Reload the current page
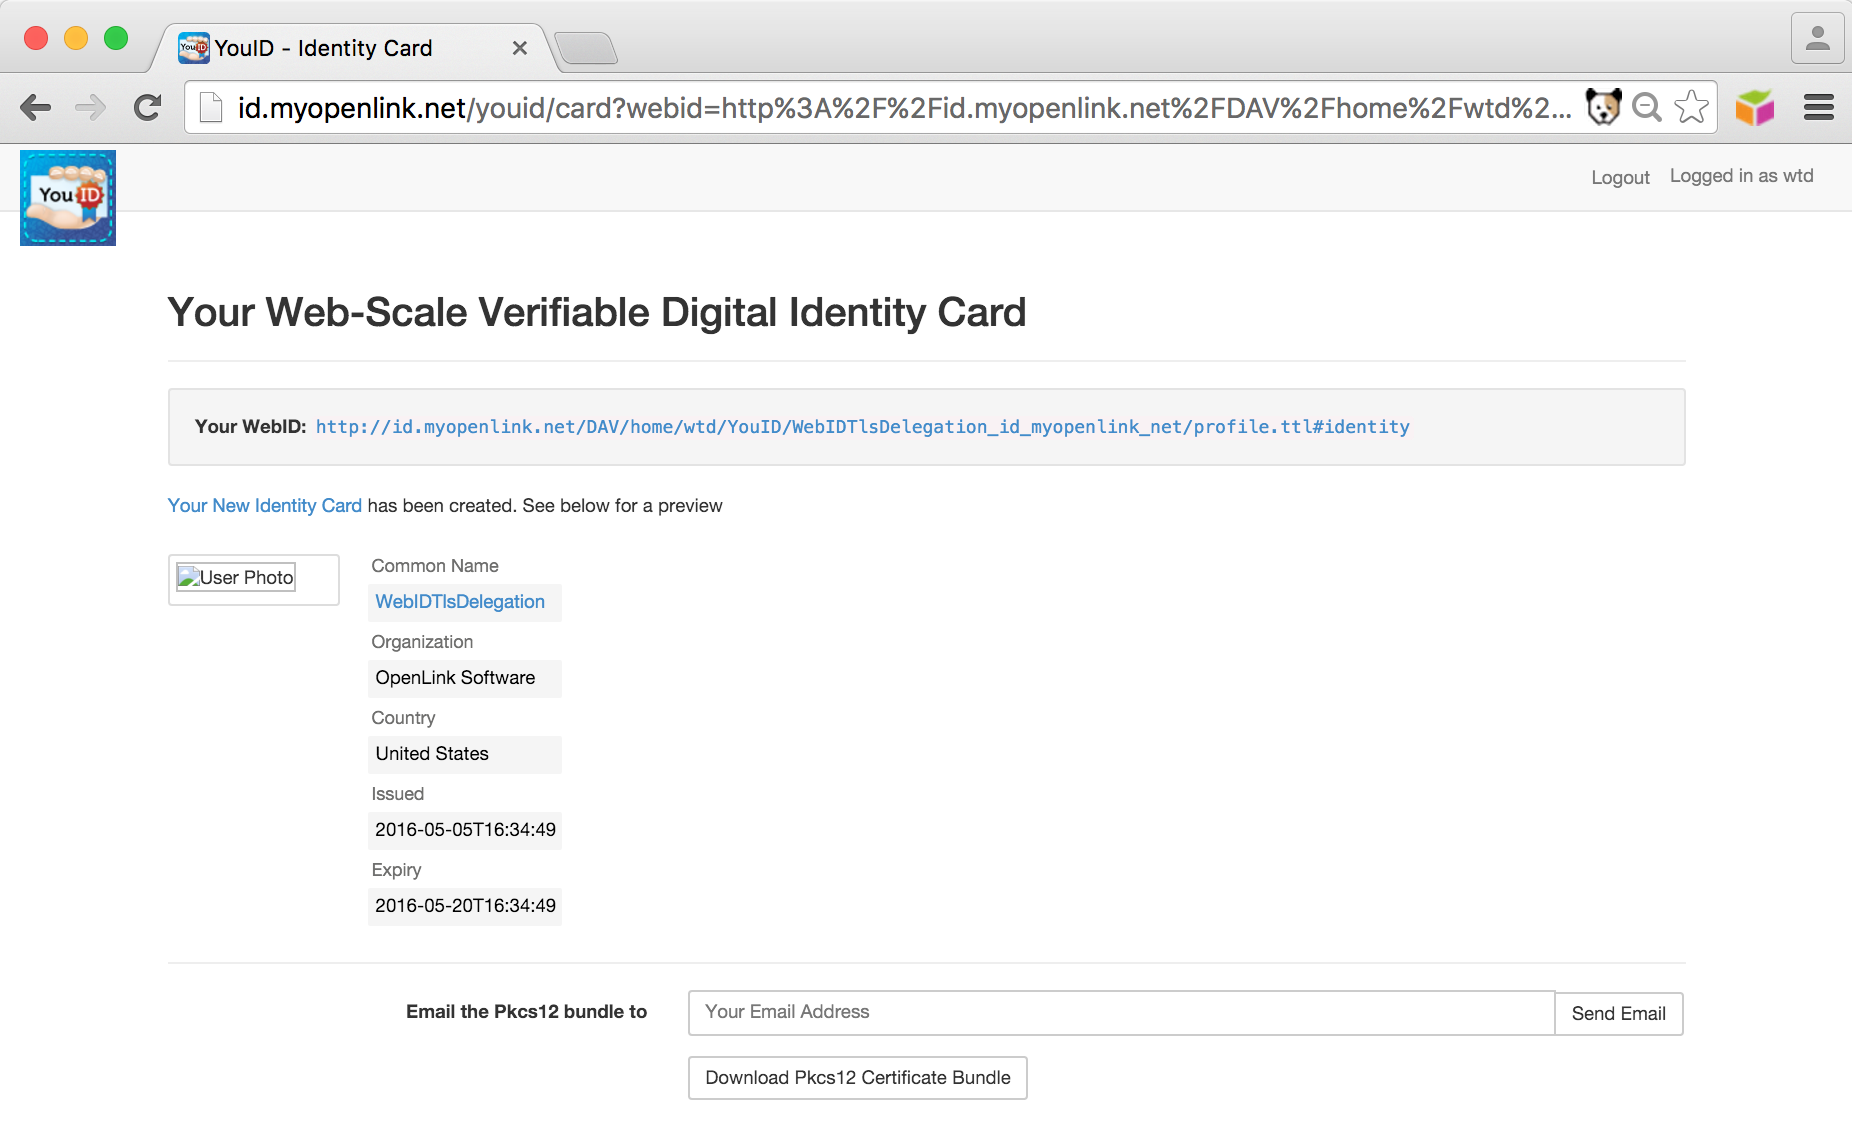This screenshot has width=1852, height=1124. pos(148,108)
